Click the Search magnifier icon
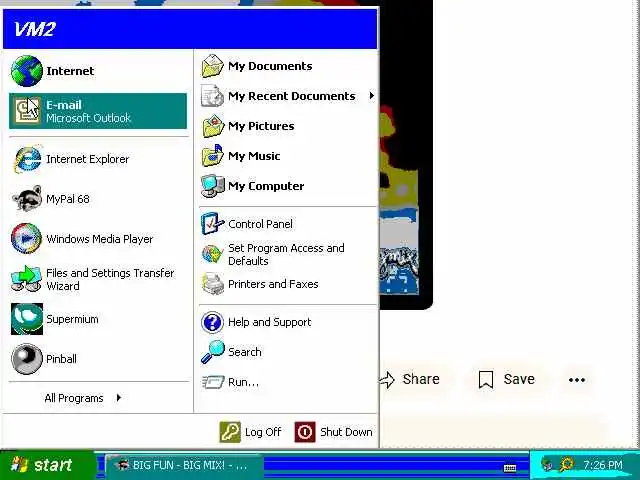This screenshot has height=480, width=640. [x=213, y=352]
